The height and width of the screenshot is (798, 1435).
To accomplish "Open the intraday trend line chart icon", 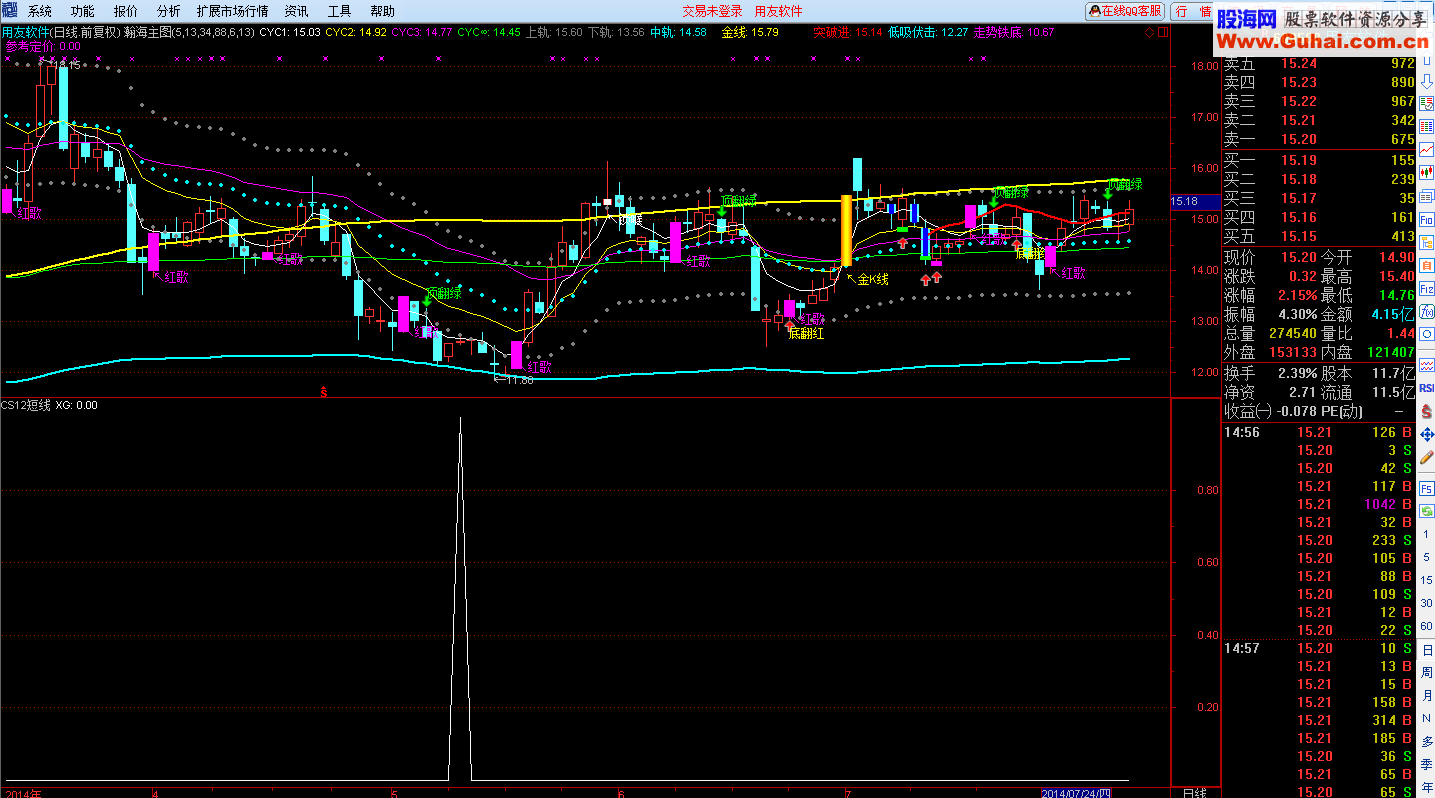I will pyautogui.click(x=1427, y=148).
